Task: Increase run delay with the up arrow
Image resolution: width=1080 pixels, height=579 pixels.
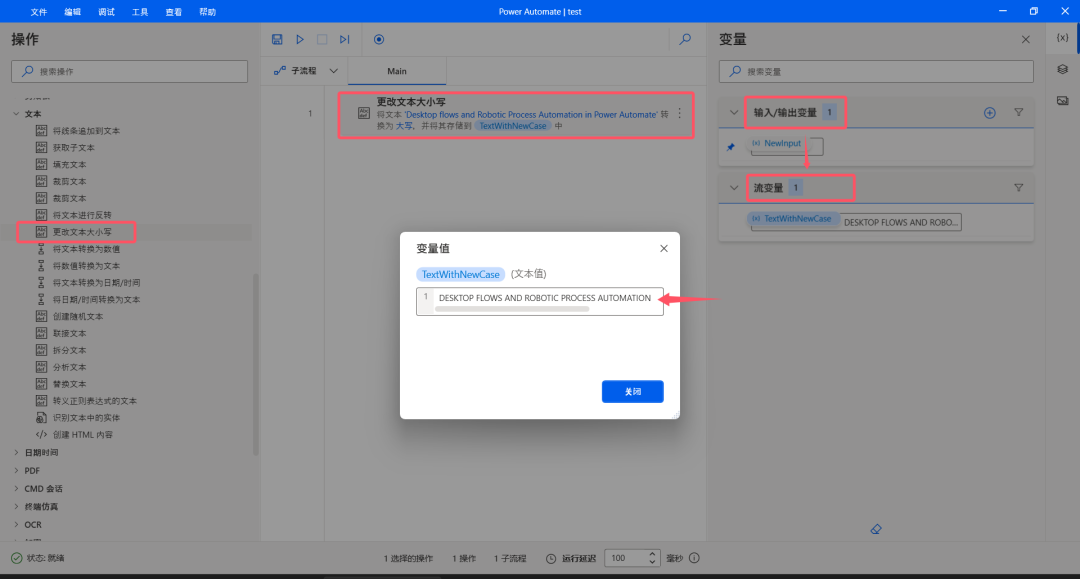Action: tap(652, 554)
